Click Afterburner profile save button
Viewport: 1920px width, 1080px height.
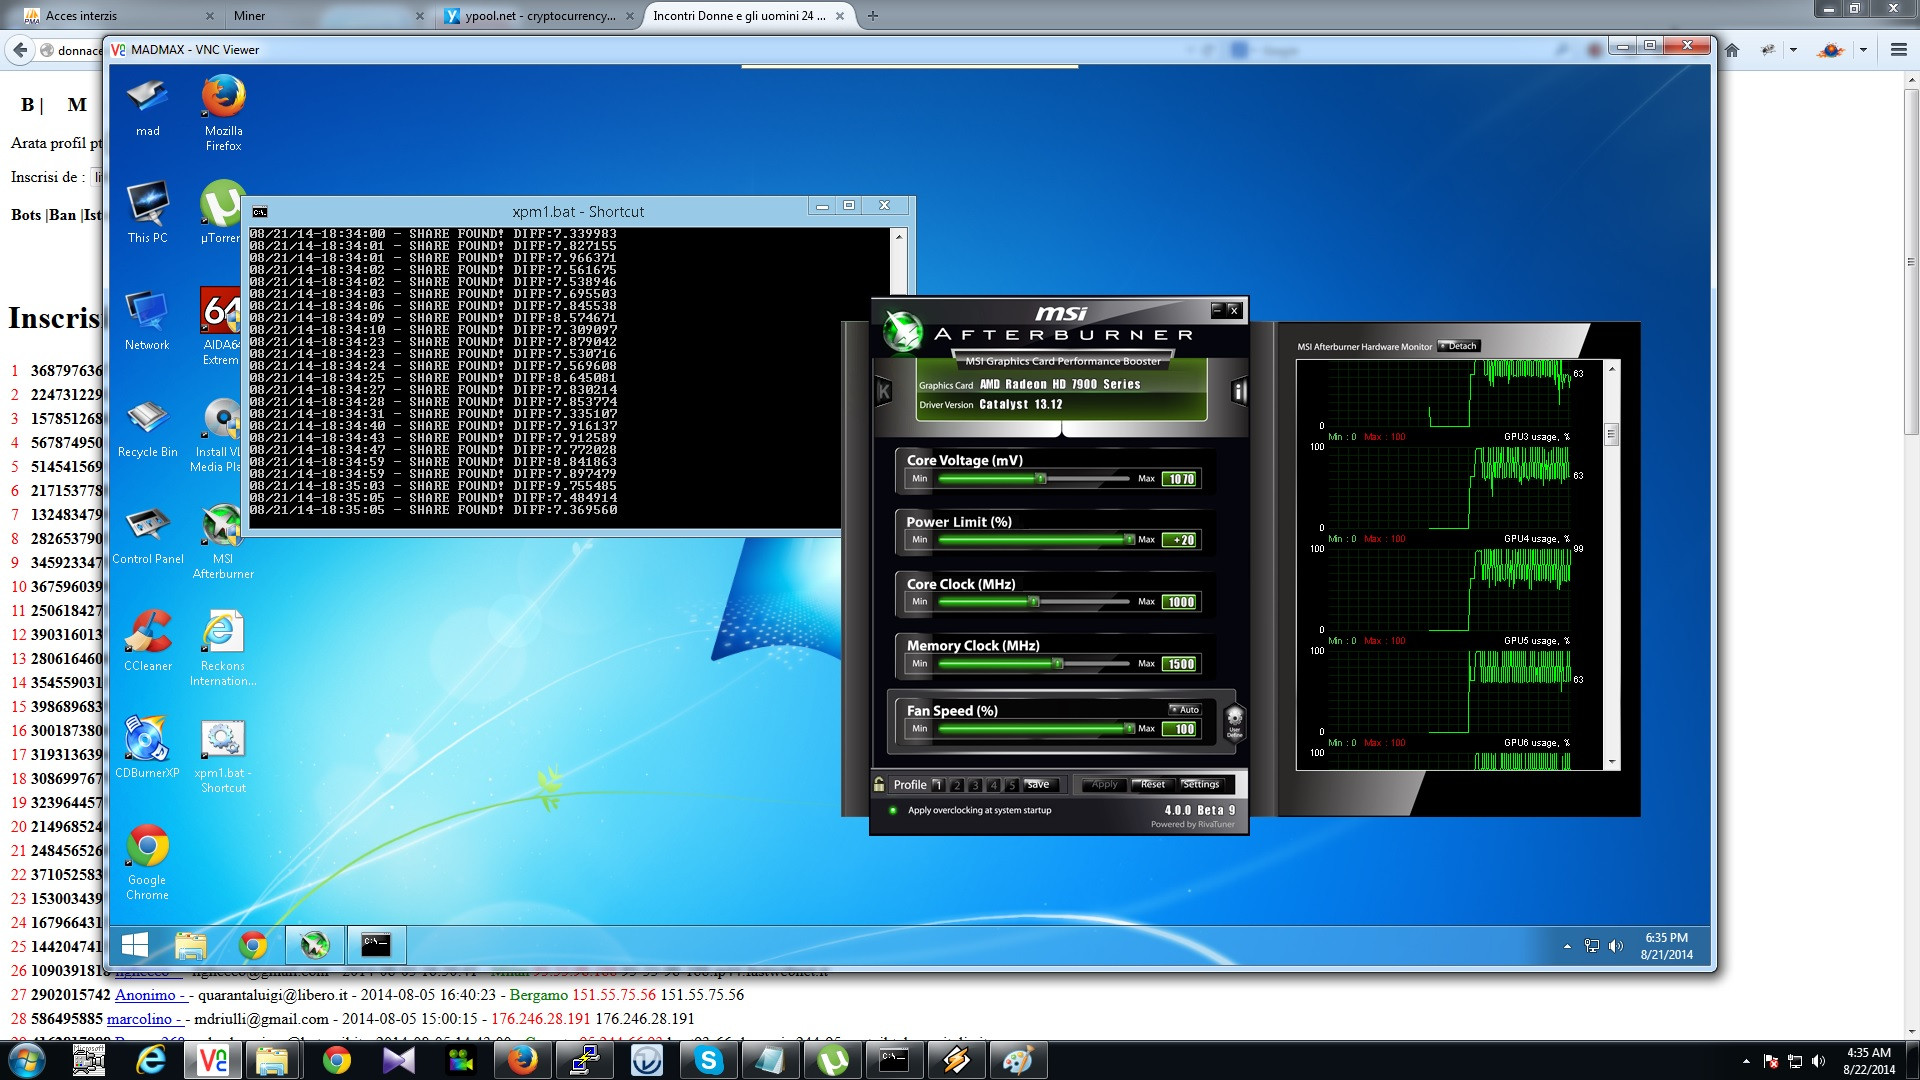click(1039, 785)
